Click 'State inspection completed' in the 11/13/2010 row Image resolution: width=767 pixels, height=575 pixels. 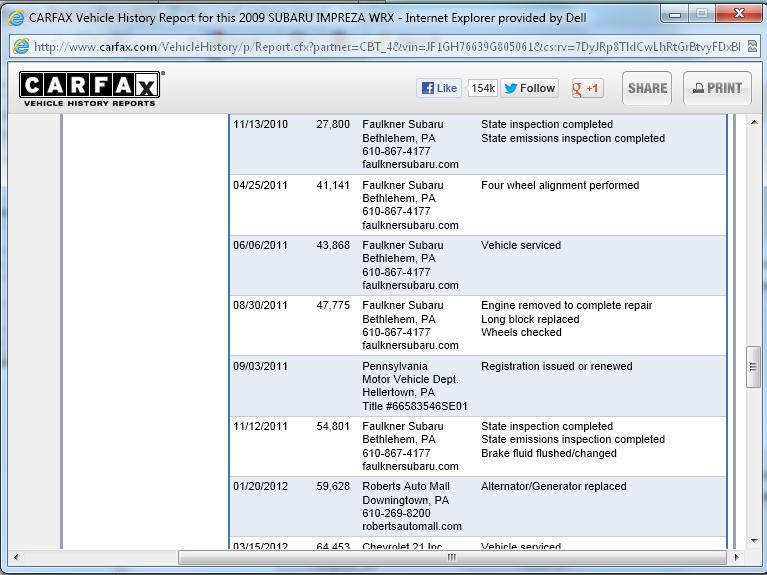click(547, 124)
